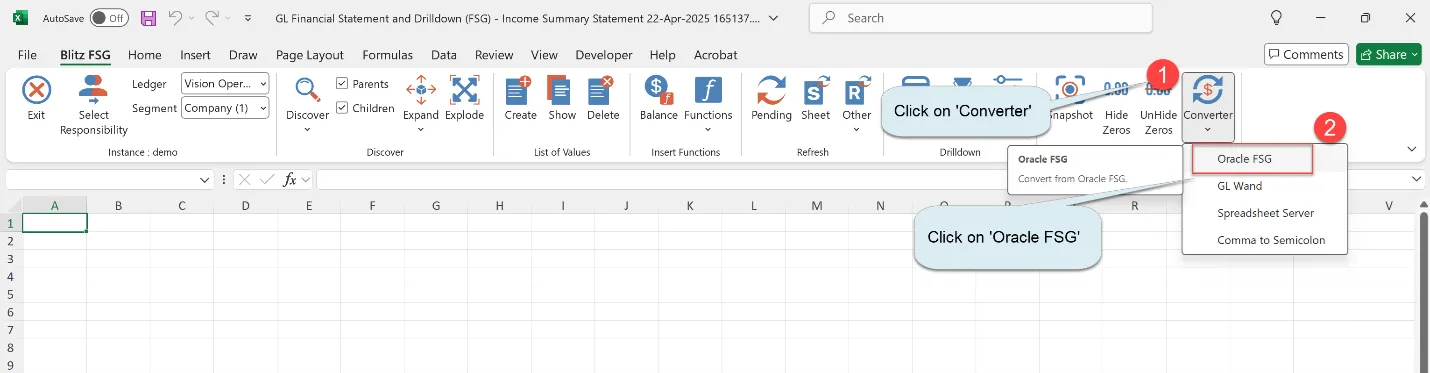The width and height of the screenshot is (1430, 373).
Task: Insert a Balance function
Action: tap(659, 98)
